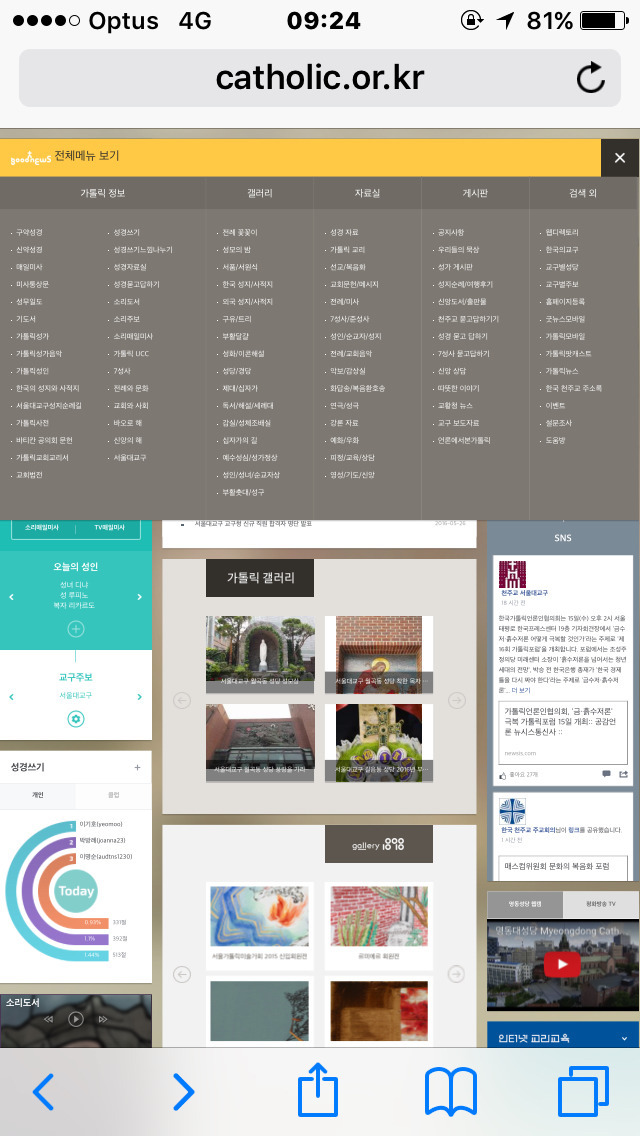The height and width of the screenshot is (1136, 640).
Task: Expand 성경쓰기 panel with plus icon
Action: (x=138, y=767)
